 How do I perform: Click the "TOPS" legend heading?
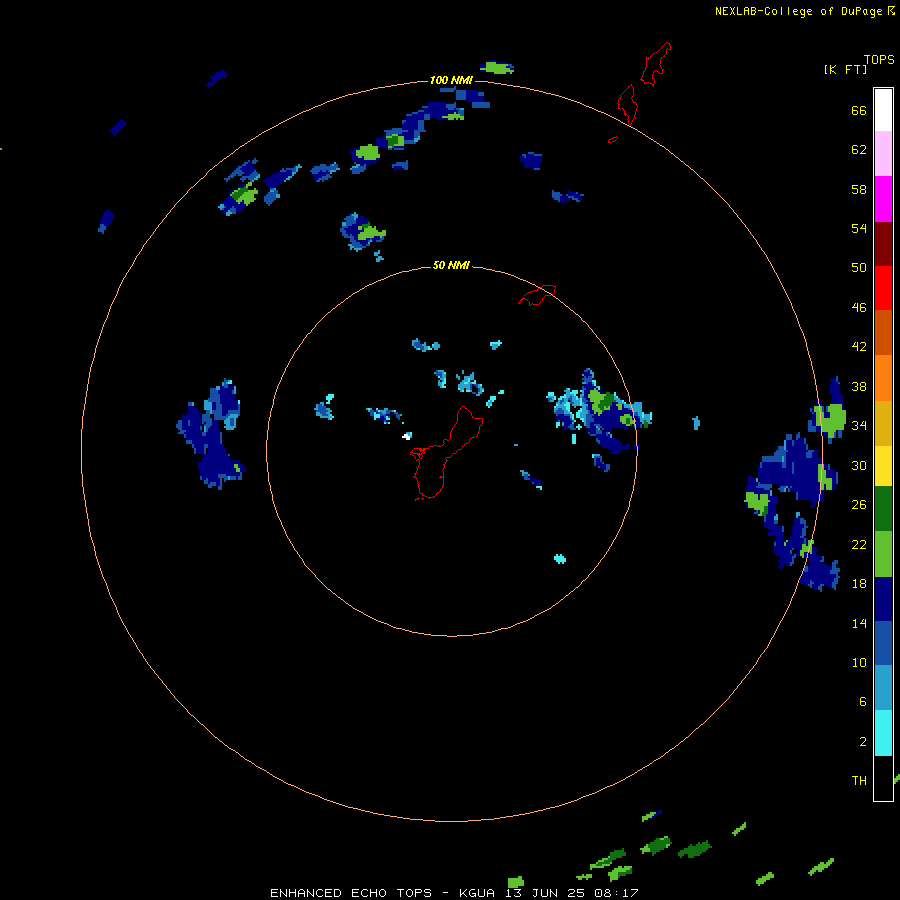[879, 60]
